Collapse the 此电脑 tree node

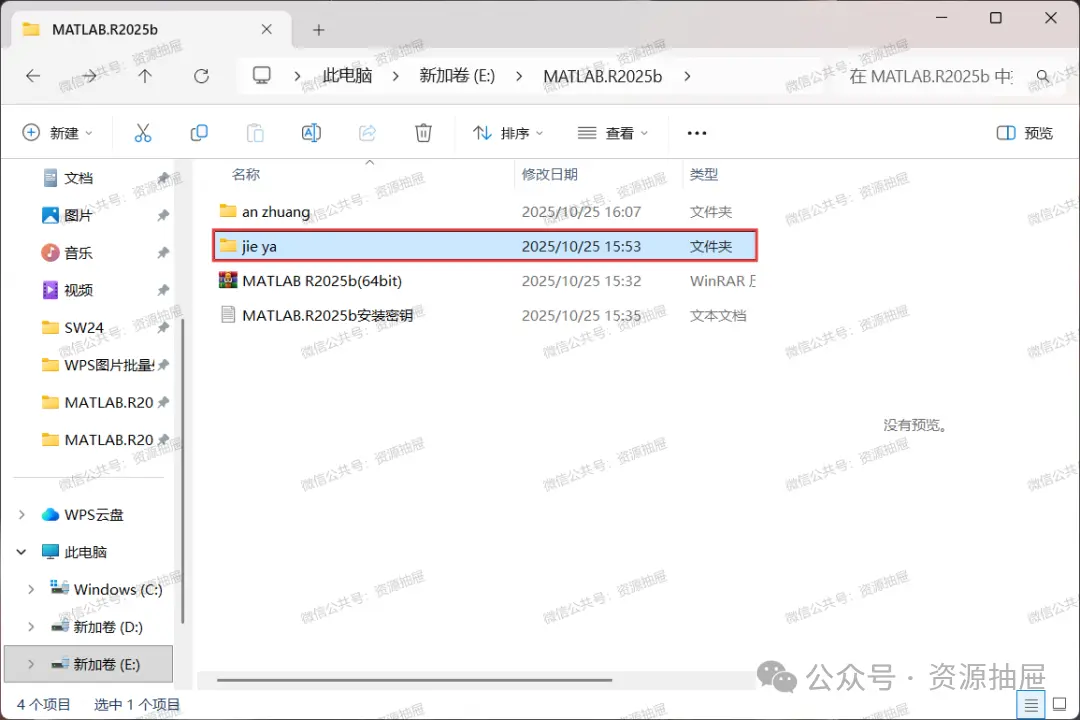pyautogui.click(x=21, y=553)
